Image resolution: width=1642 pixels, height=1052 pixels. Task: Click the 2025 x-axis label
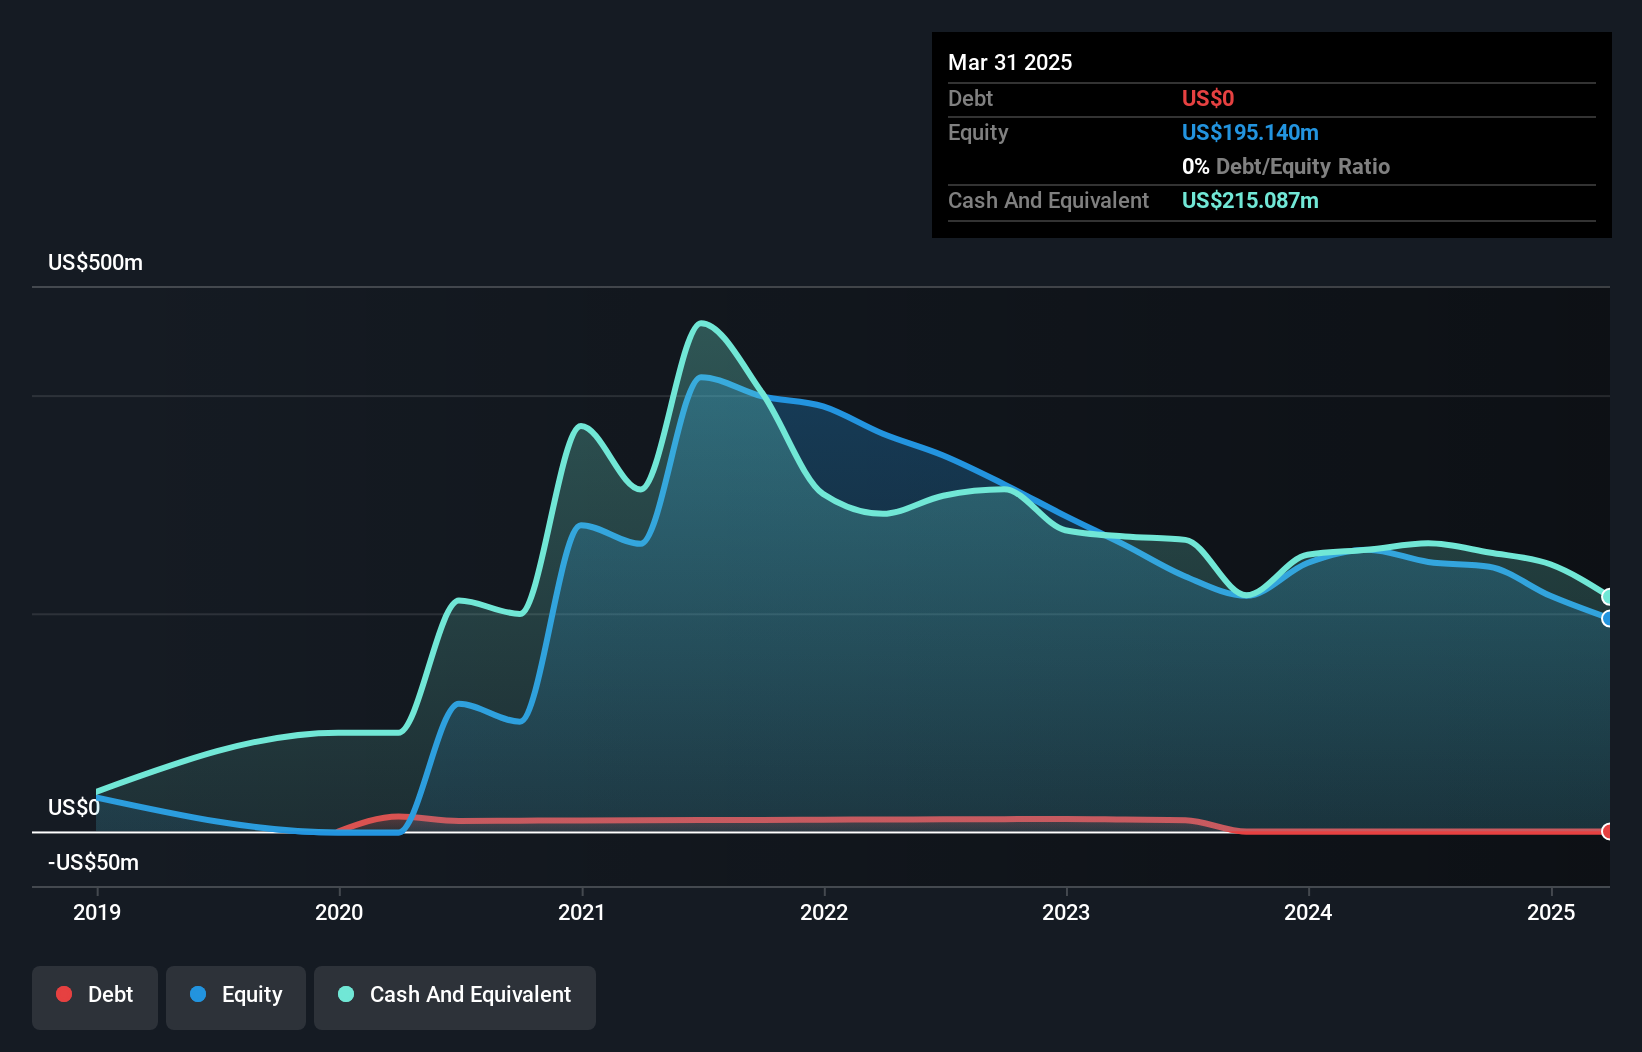coord(1551,912)
